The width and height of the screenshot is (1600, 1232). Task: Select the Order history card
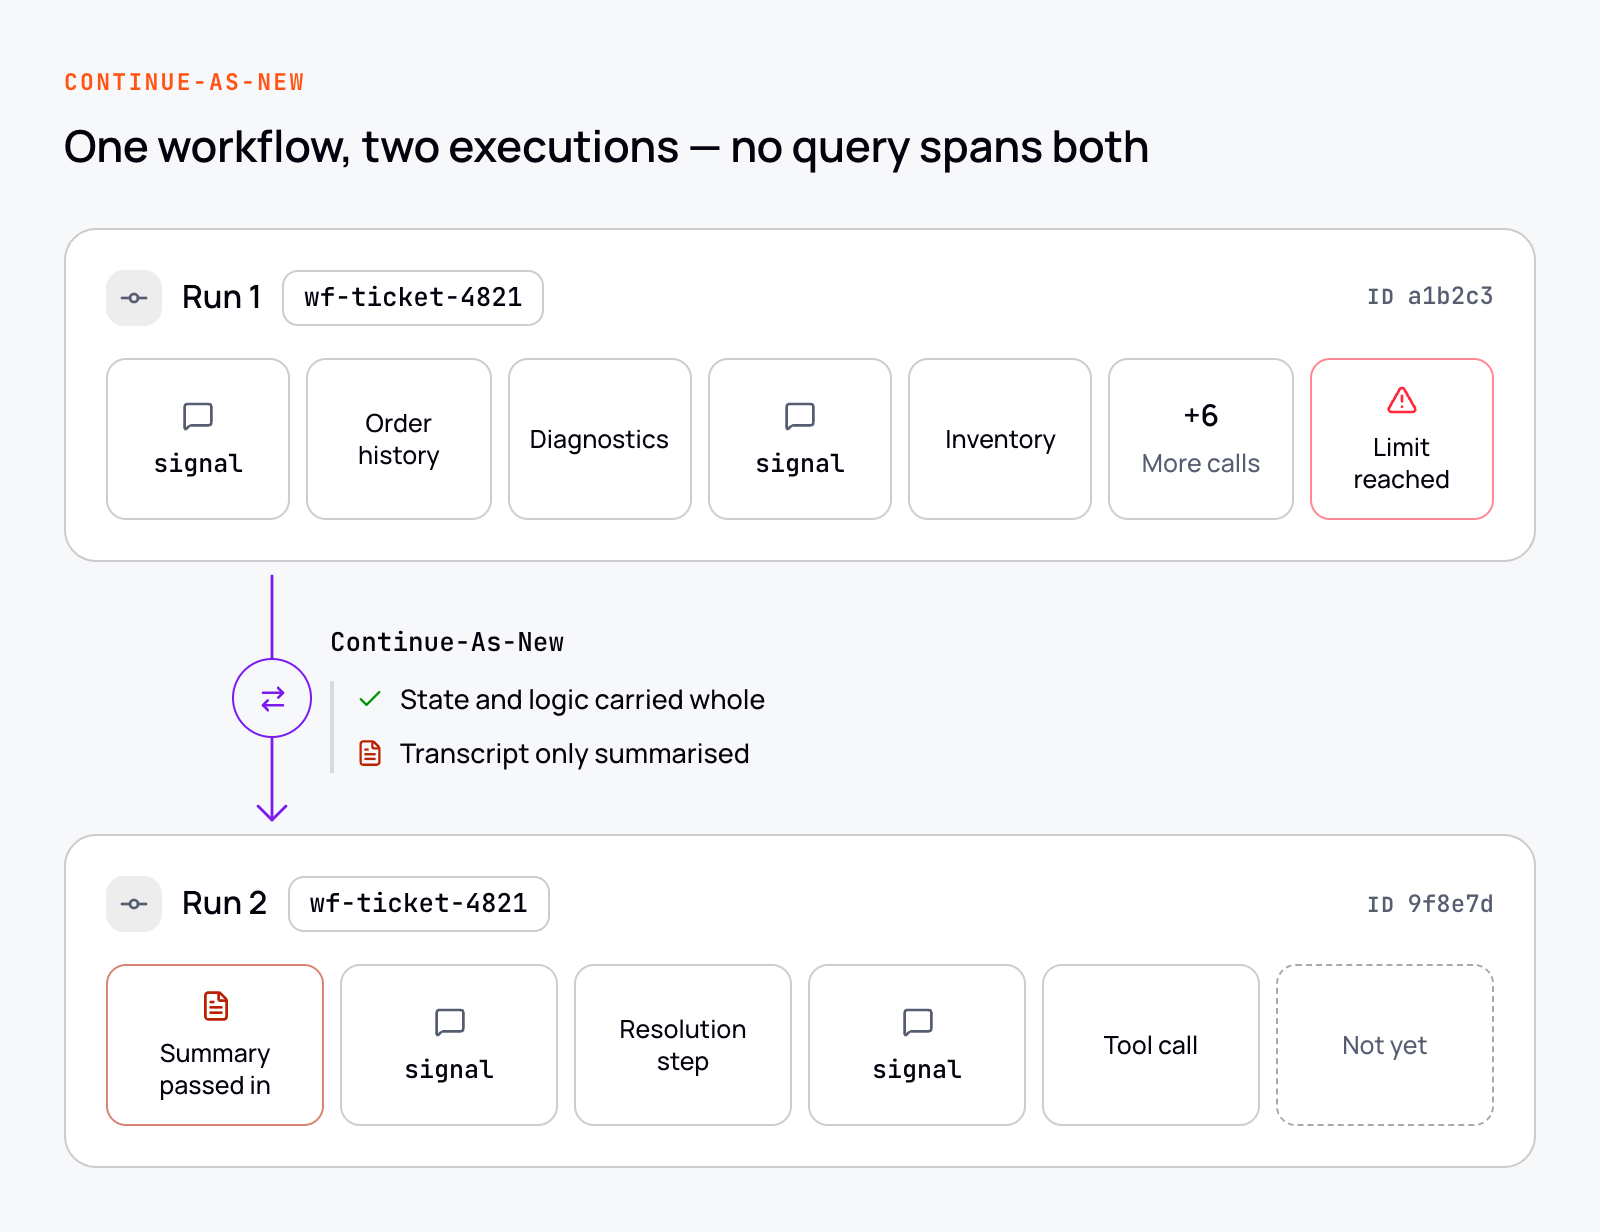399,439
